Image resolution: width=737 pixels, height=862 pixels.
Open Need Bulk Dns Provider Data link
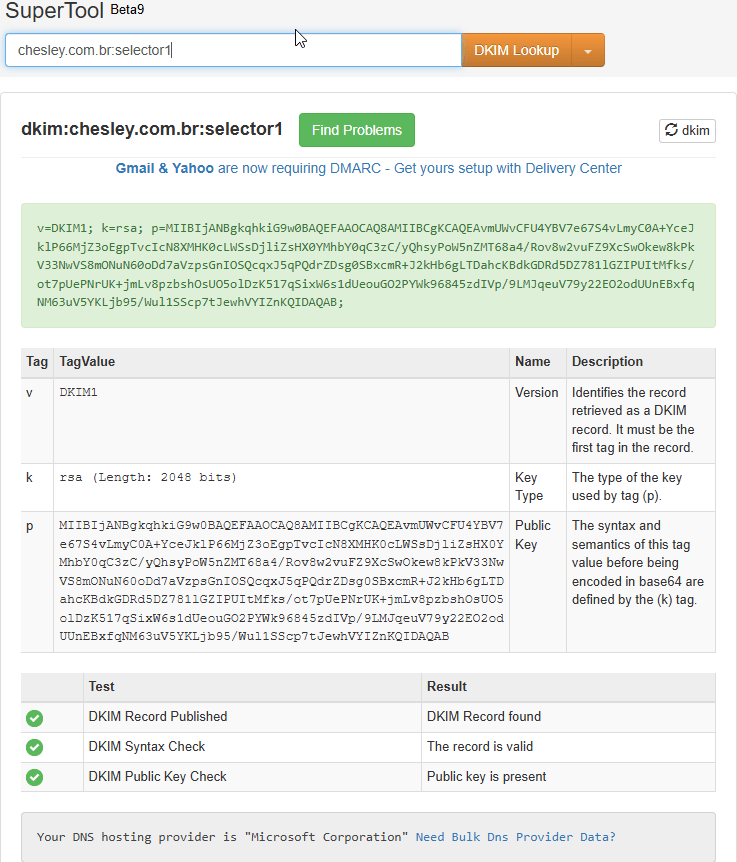tap(515, 837)
